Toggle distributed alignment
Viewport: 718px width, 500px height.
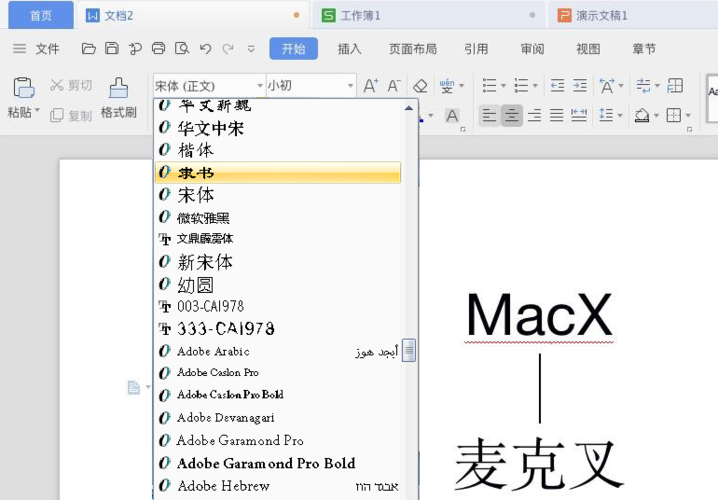[579, 115]
